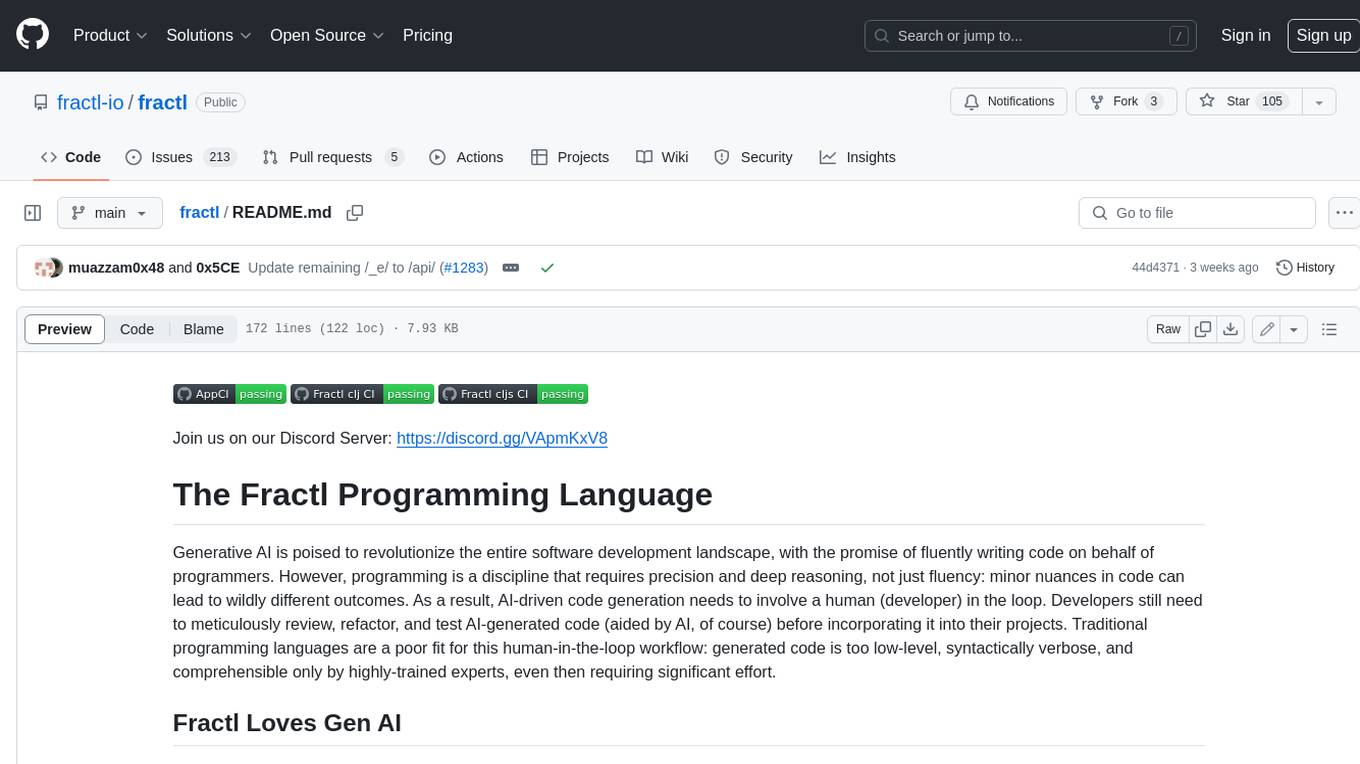Open the star lists dropdown arrow

(1319, 102)
